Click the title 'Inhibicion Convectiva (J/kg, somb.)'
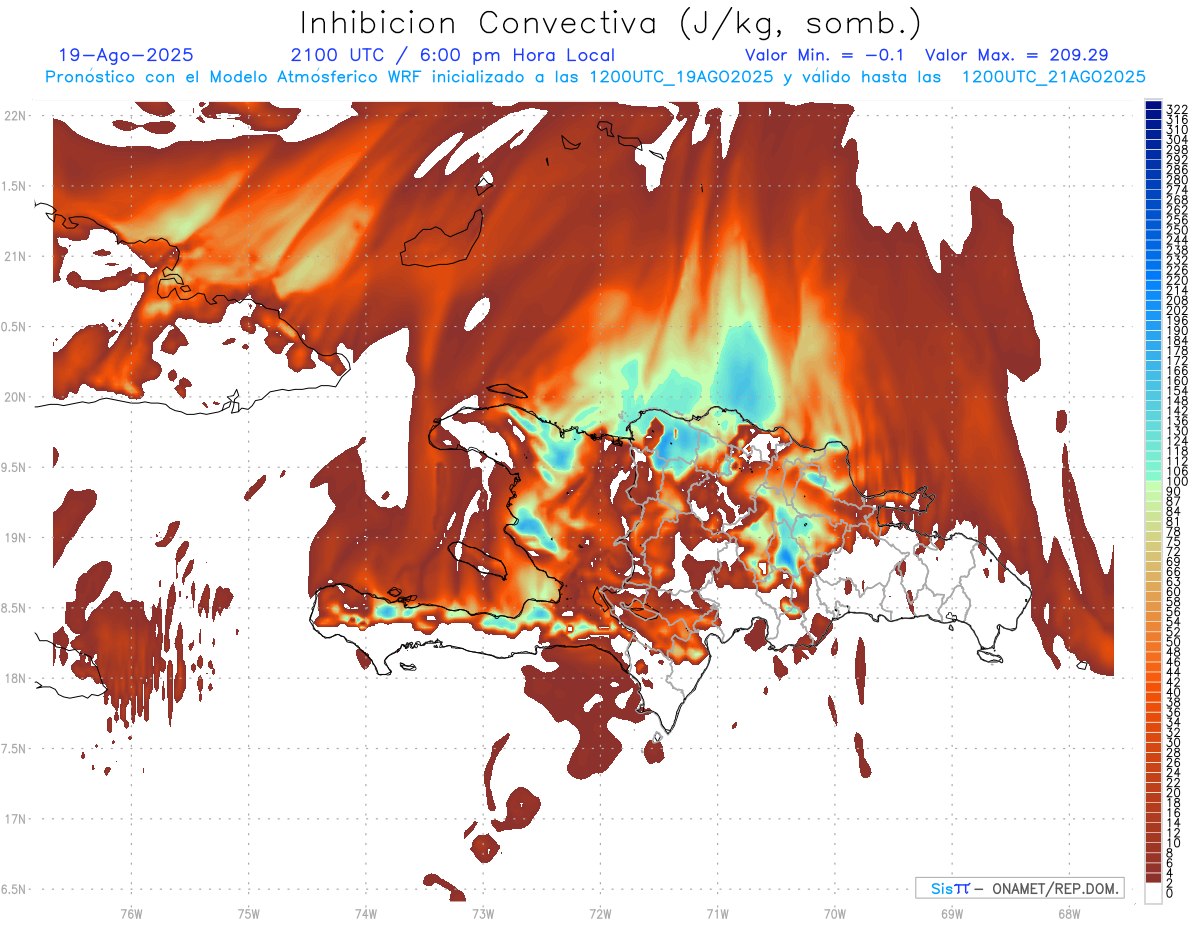Image resolution: width=1200 pixels, height=927 pixels. [x=611, y=24]
